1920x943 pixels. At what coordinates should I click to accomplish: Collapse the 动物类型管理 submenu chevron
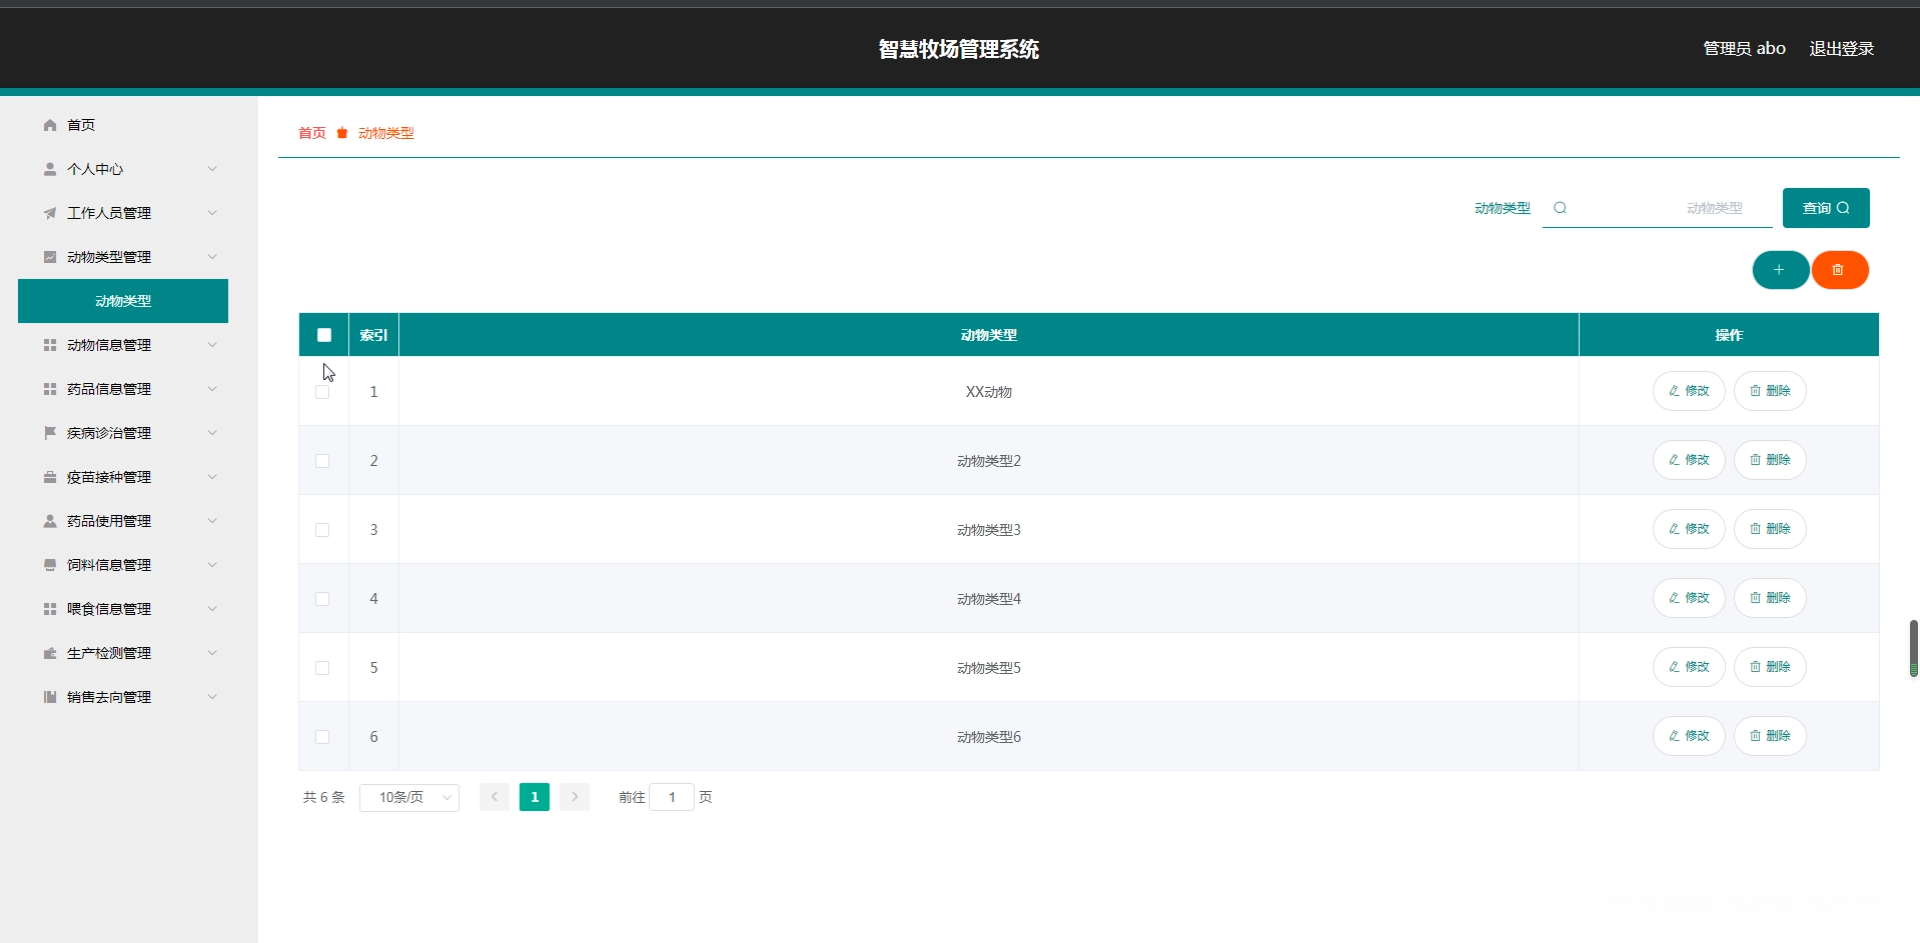pyautogui.click(x=212, y=257)
